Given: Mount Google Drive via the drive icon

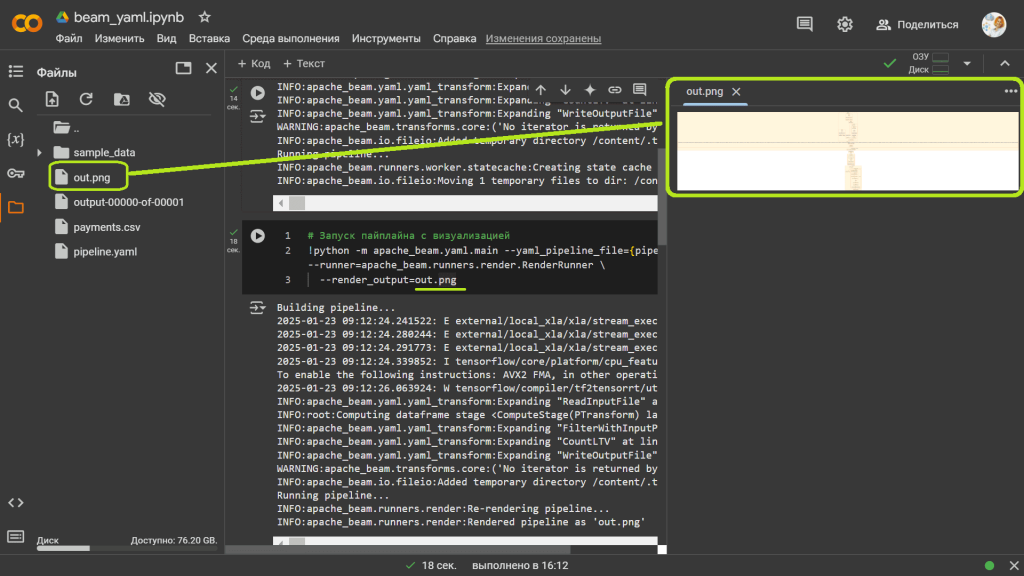Looking at the screenshot, I should tap(121, 99).
